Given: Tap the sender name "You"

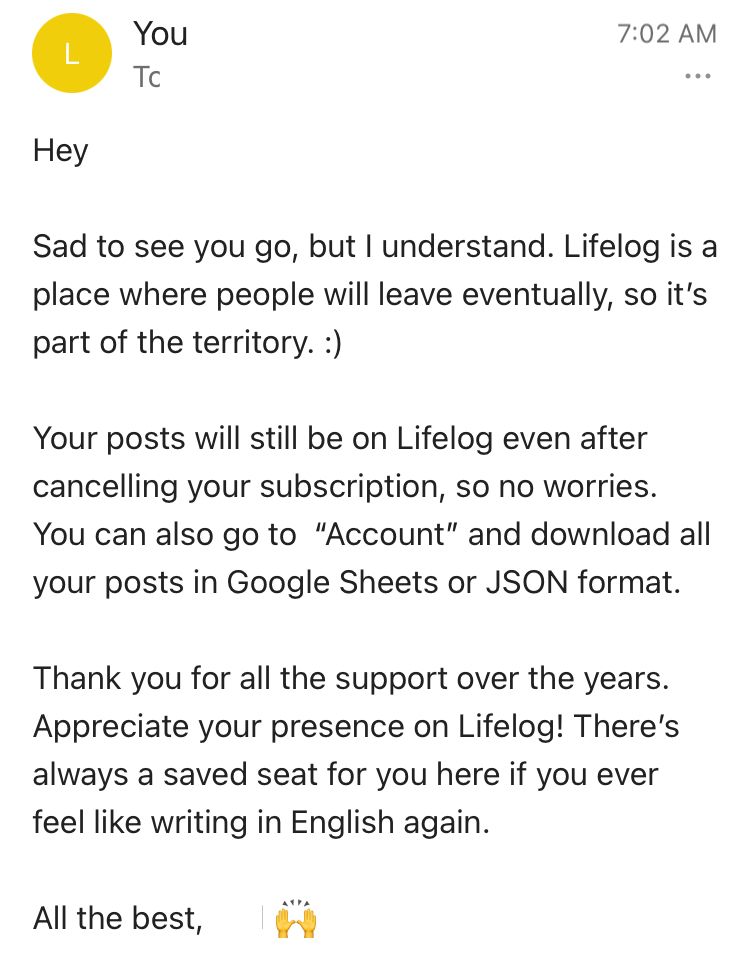Looking at the screenshot, I should click(x=160, y=34).
